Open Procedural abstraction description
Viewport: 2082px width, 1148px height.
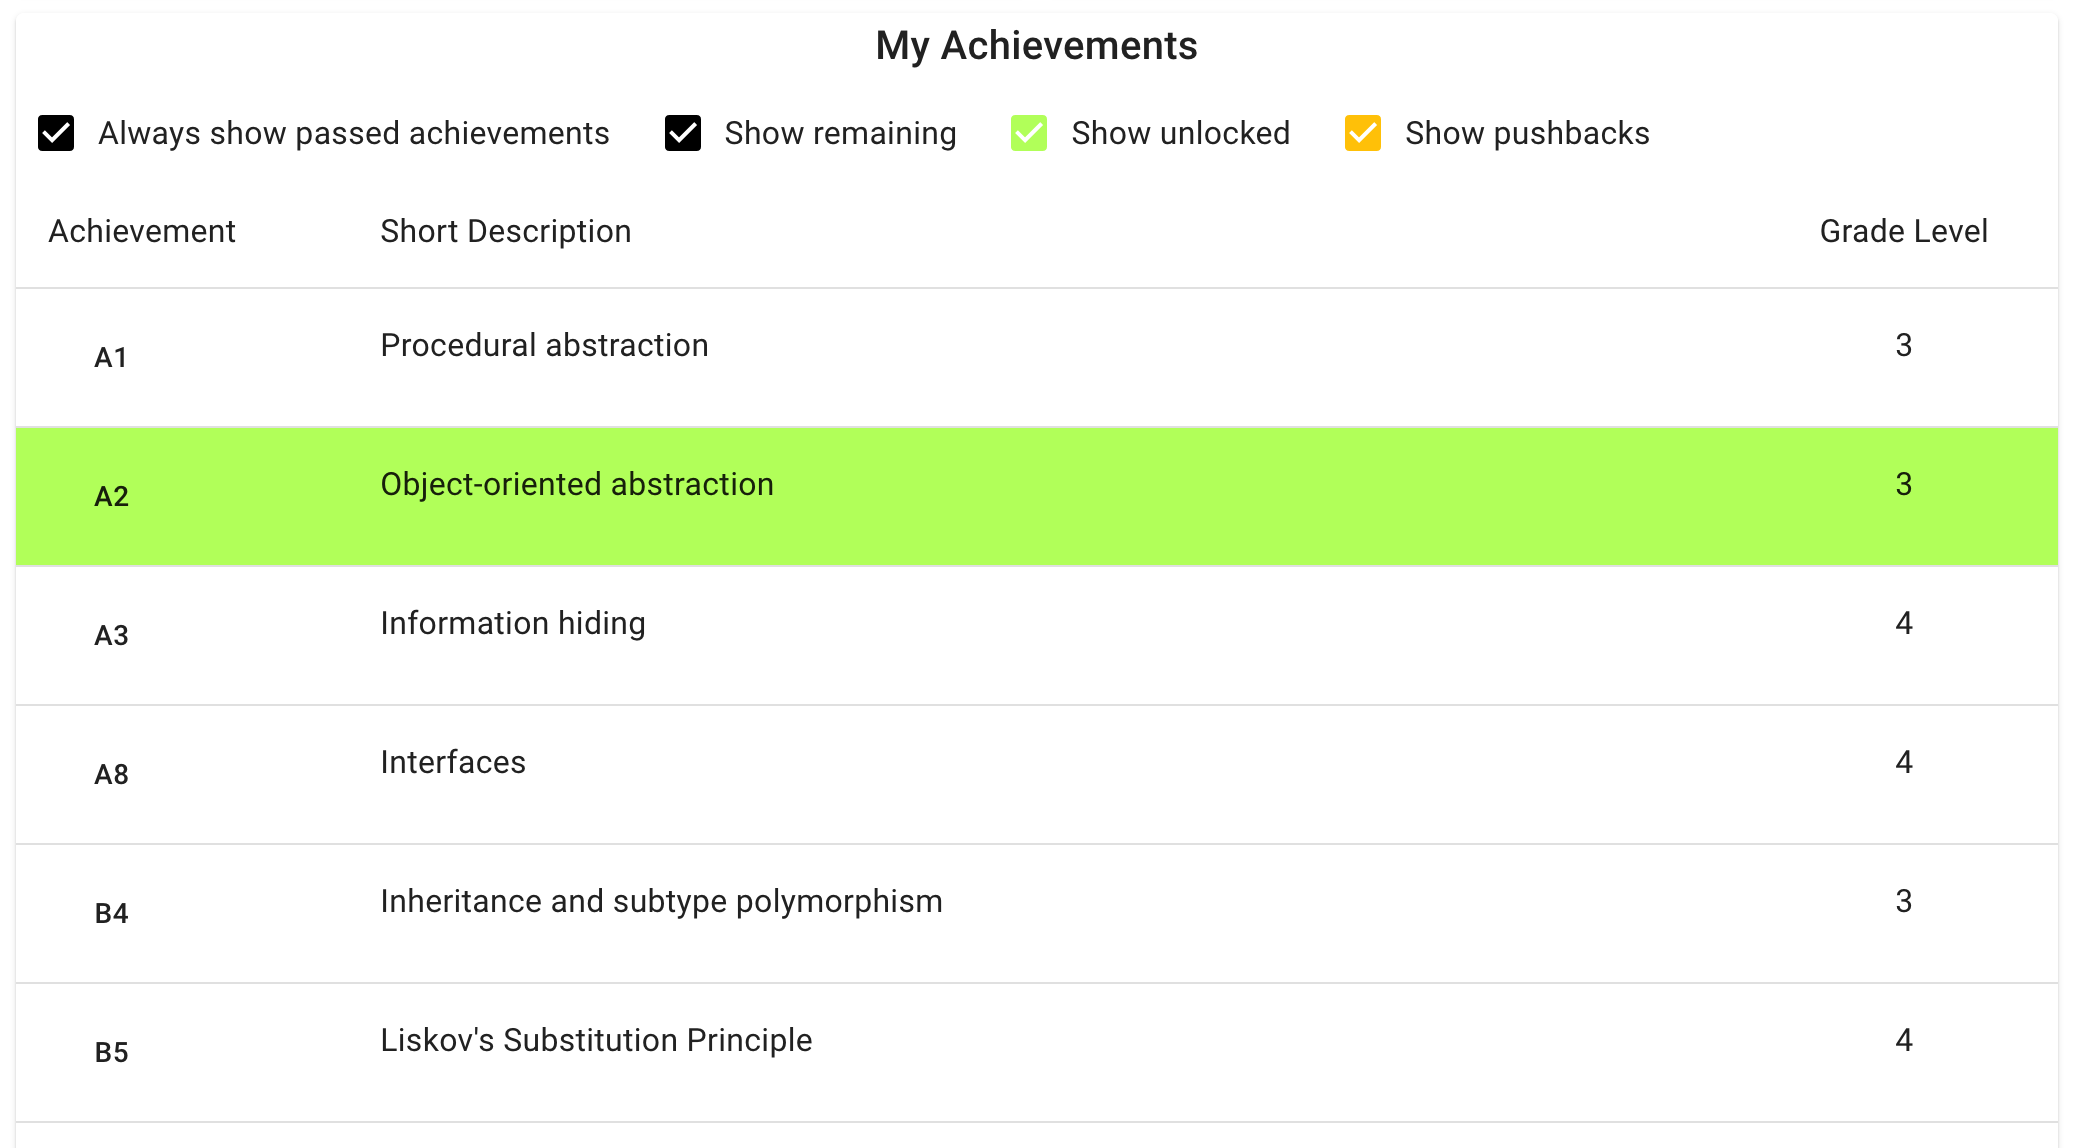click(x=544, y=345)
